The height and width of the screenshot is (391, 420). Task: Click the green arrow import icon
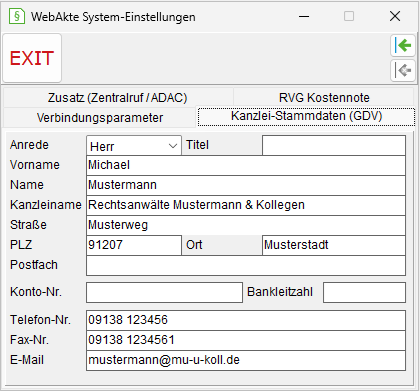[403, 45]
